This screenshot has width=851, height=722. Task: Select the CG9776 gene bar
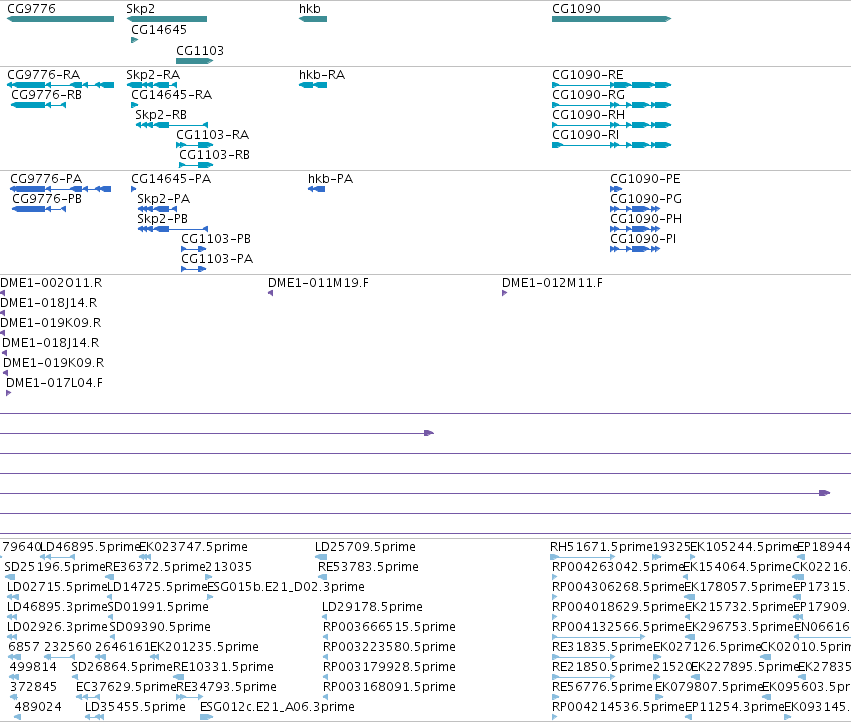60,19
